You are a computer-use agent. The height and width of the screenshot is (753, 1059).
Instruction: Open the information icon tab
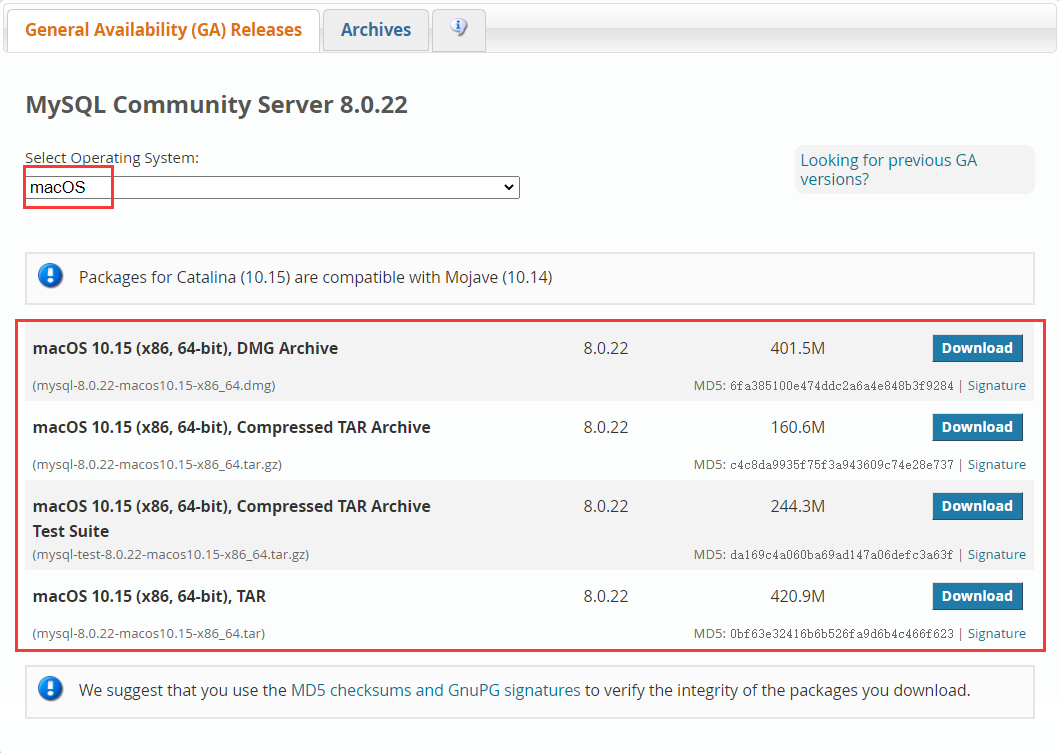[x=459, y=30]
